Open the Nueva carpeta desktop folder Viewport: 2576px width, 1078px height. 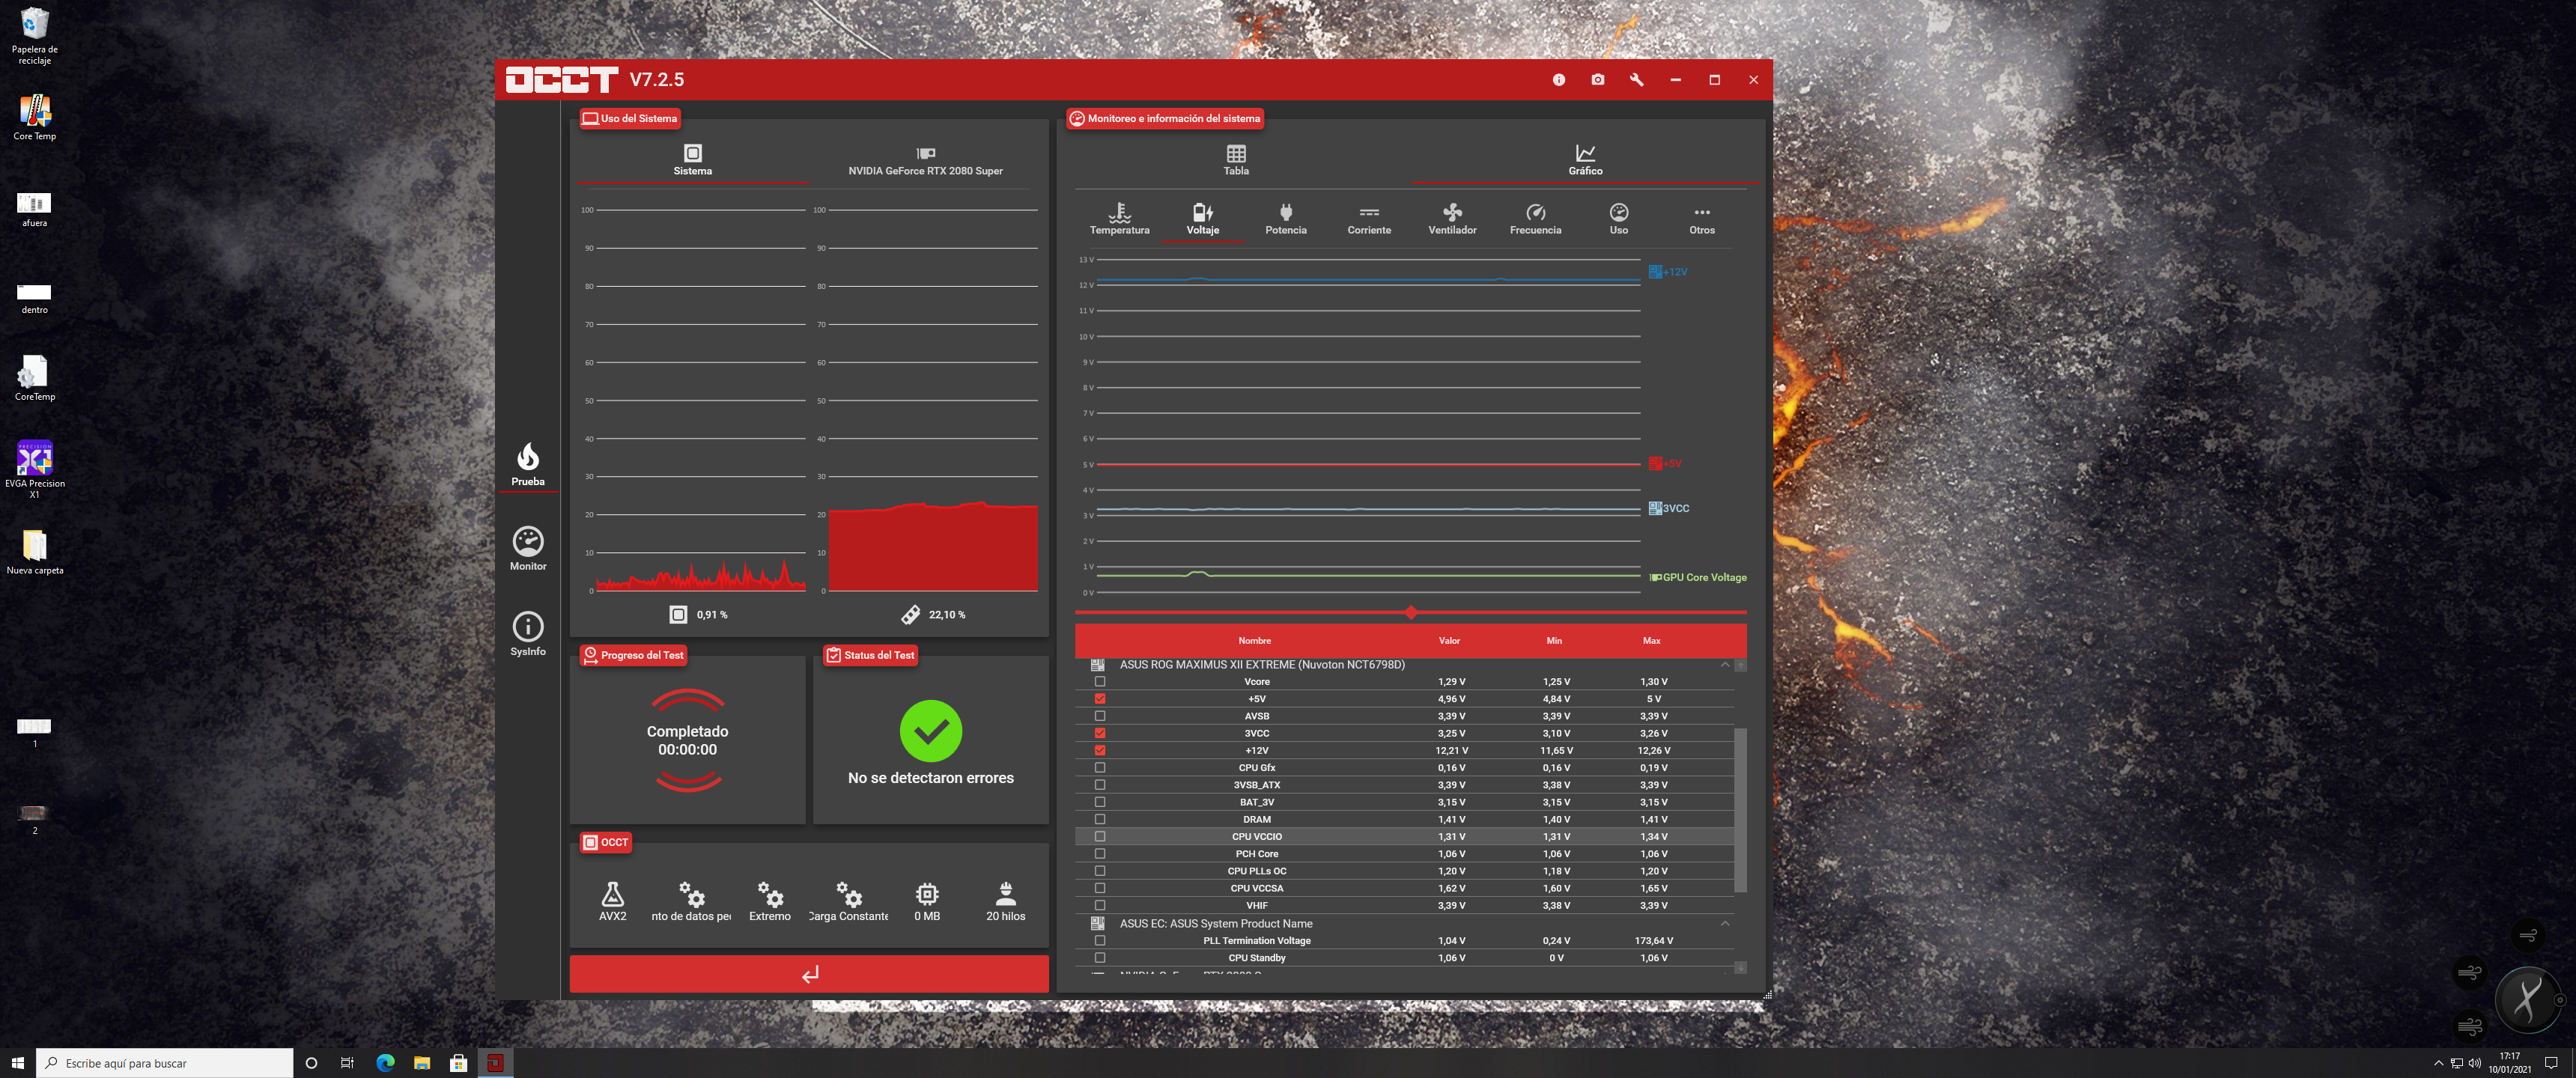click(x=35, y=552)
